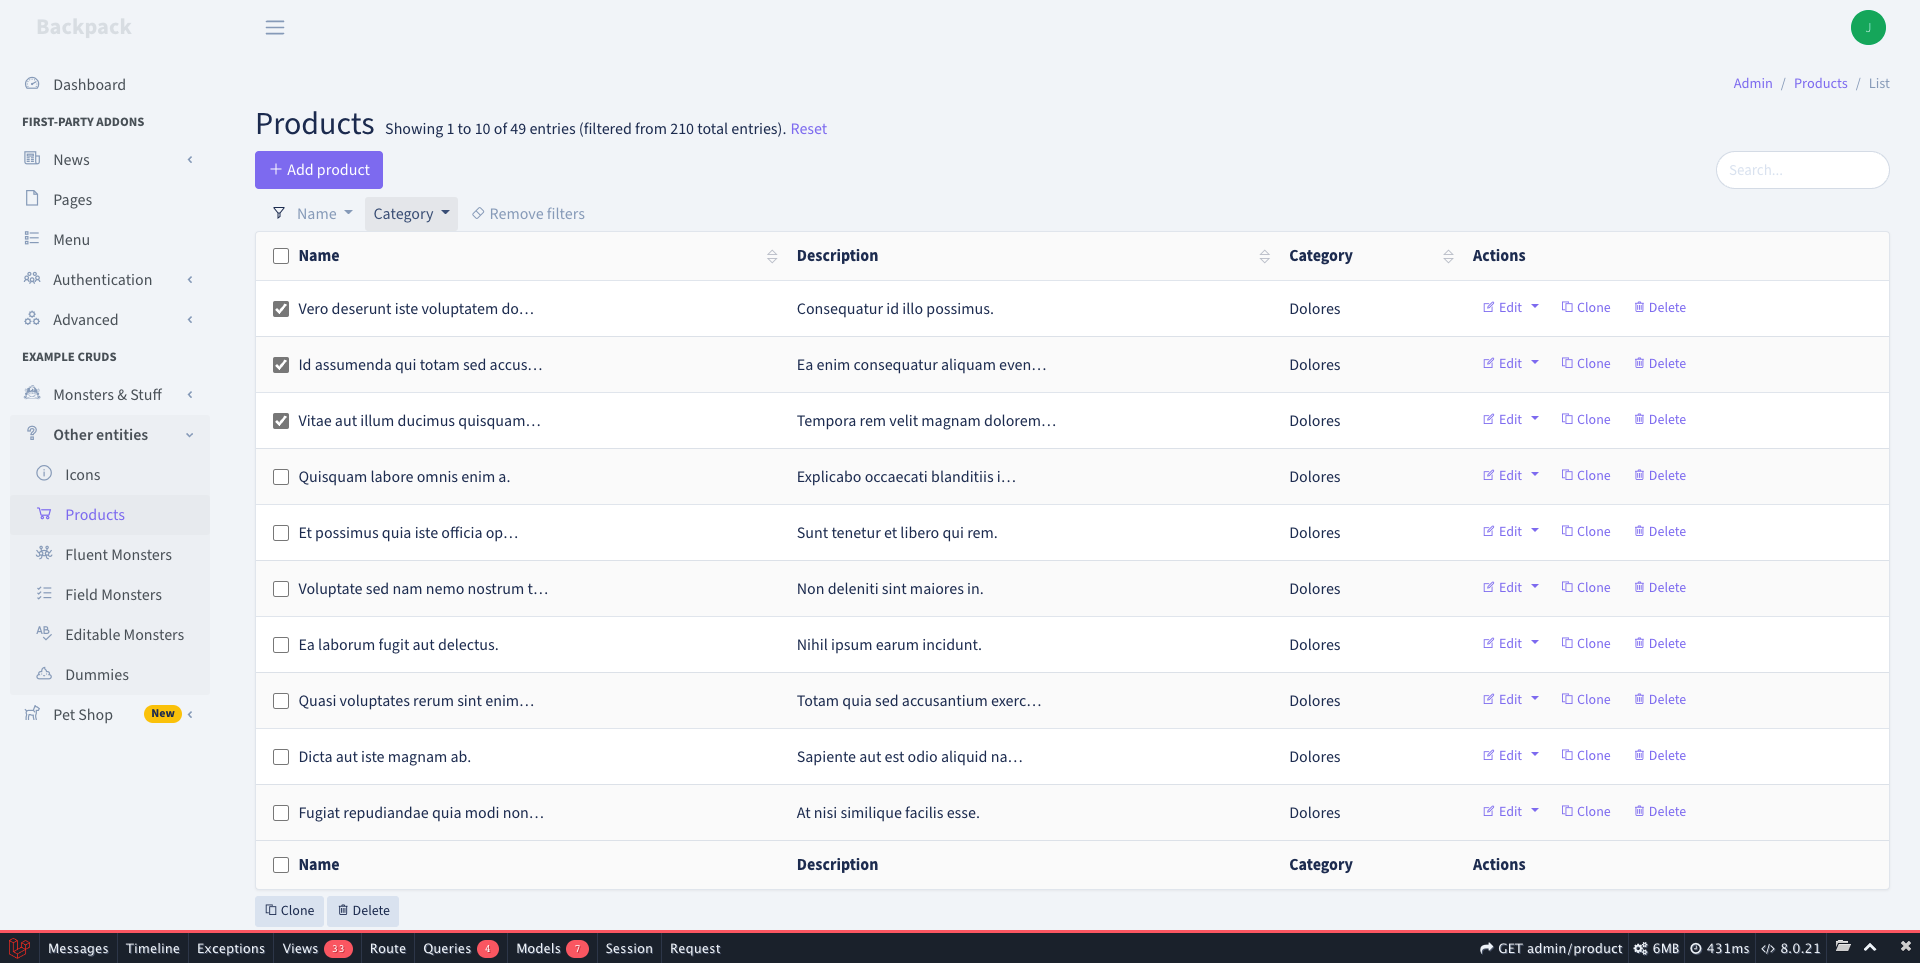
Task: Click the Monsters & Stuff ghost icon
Action: pyautogui.click(x=32, y=393)
